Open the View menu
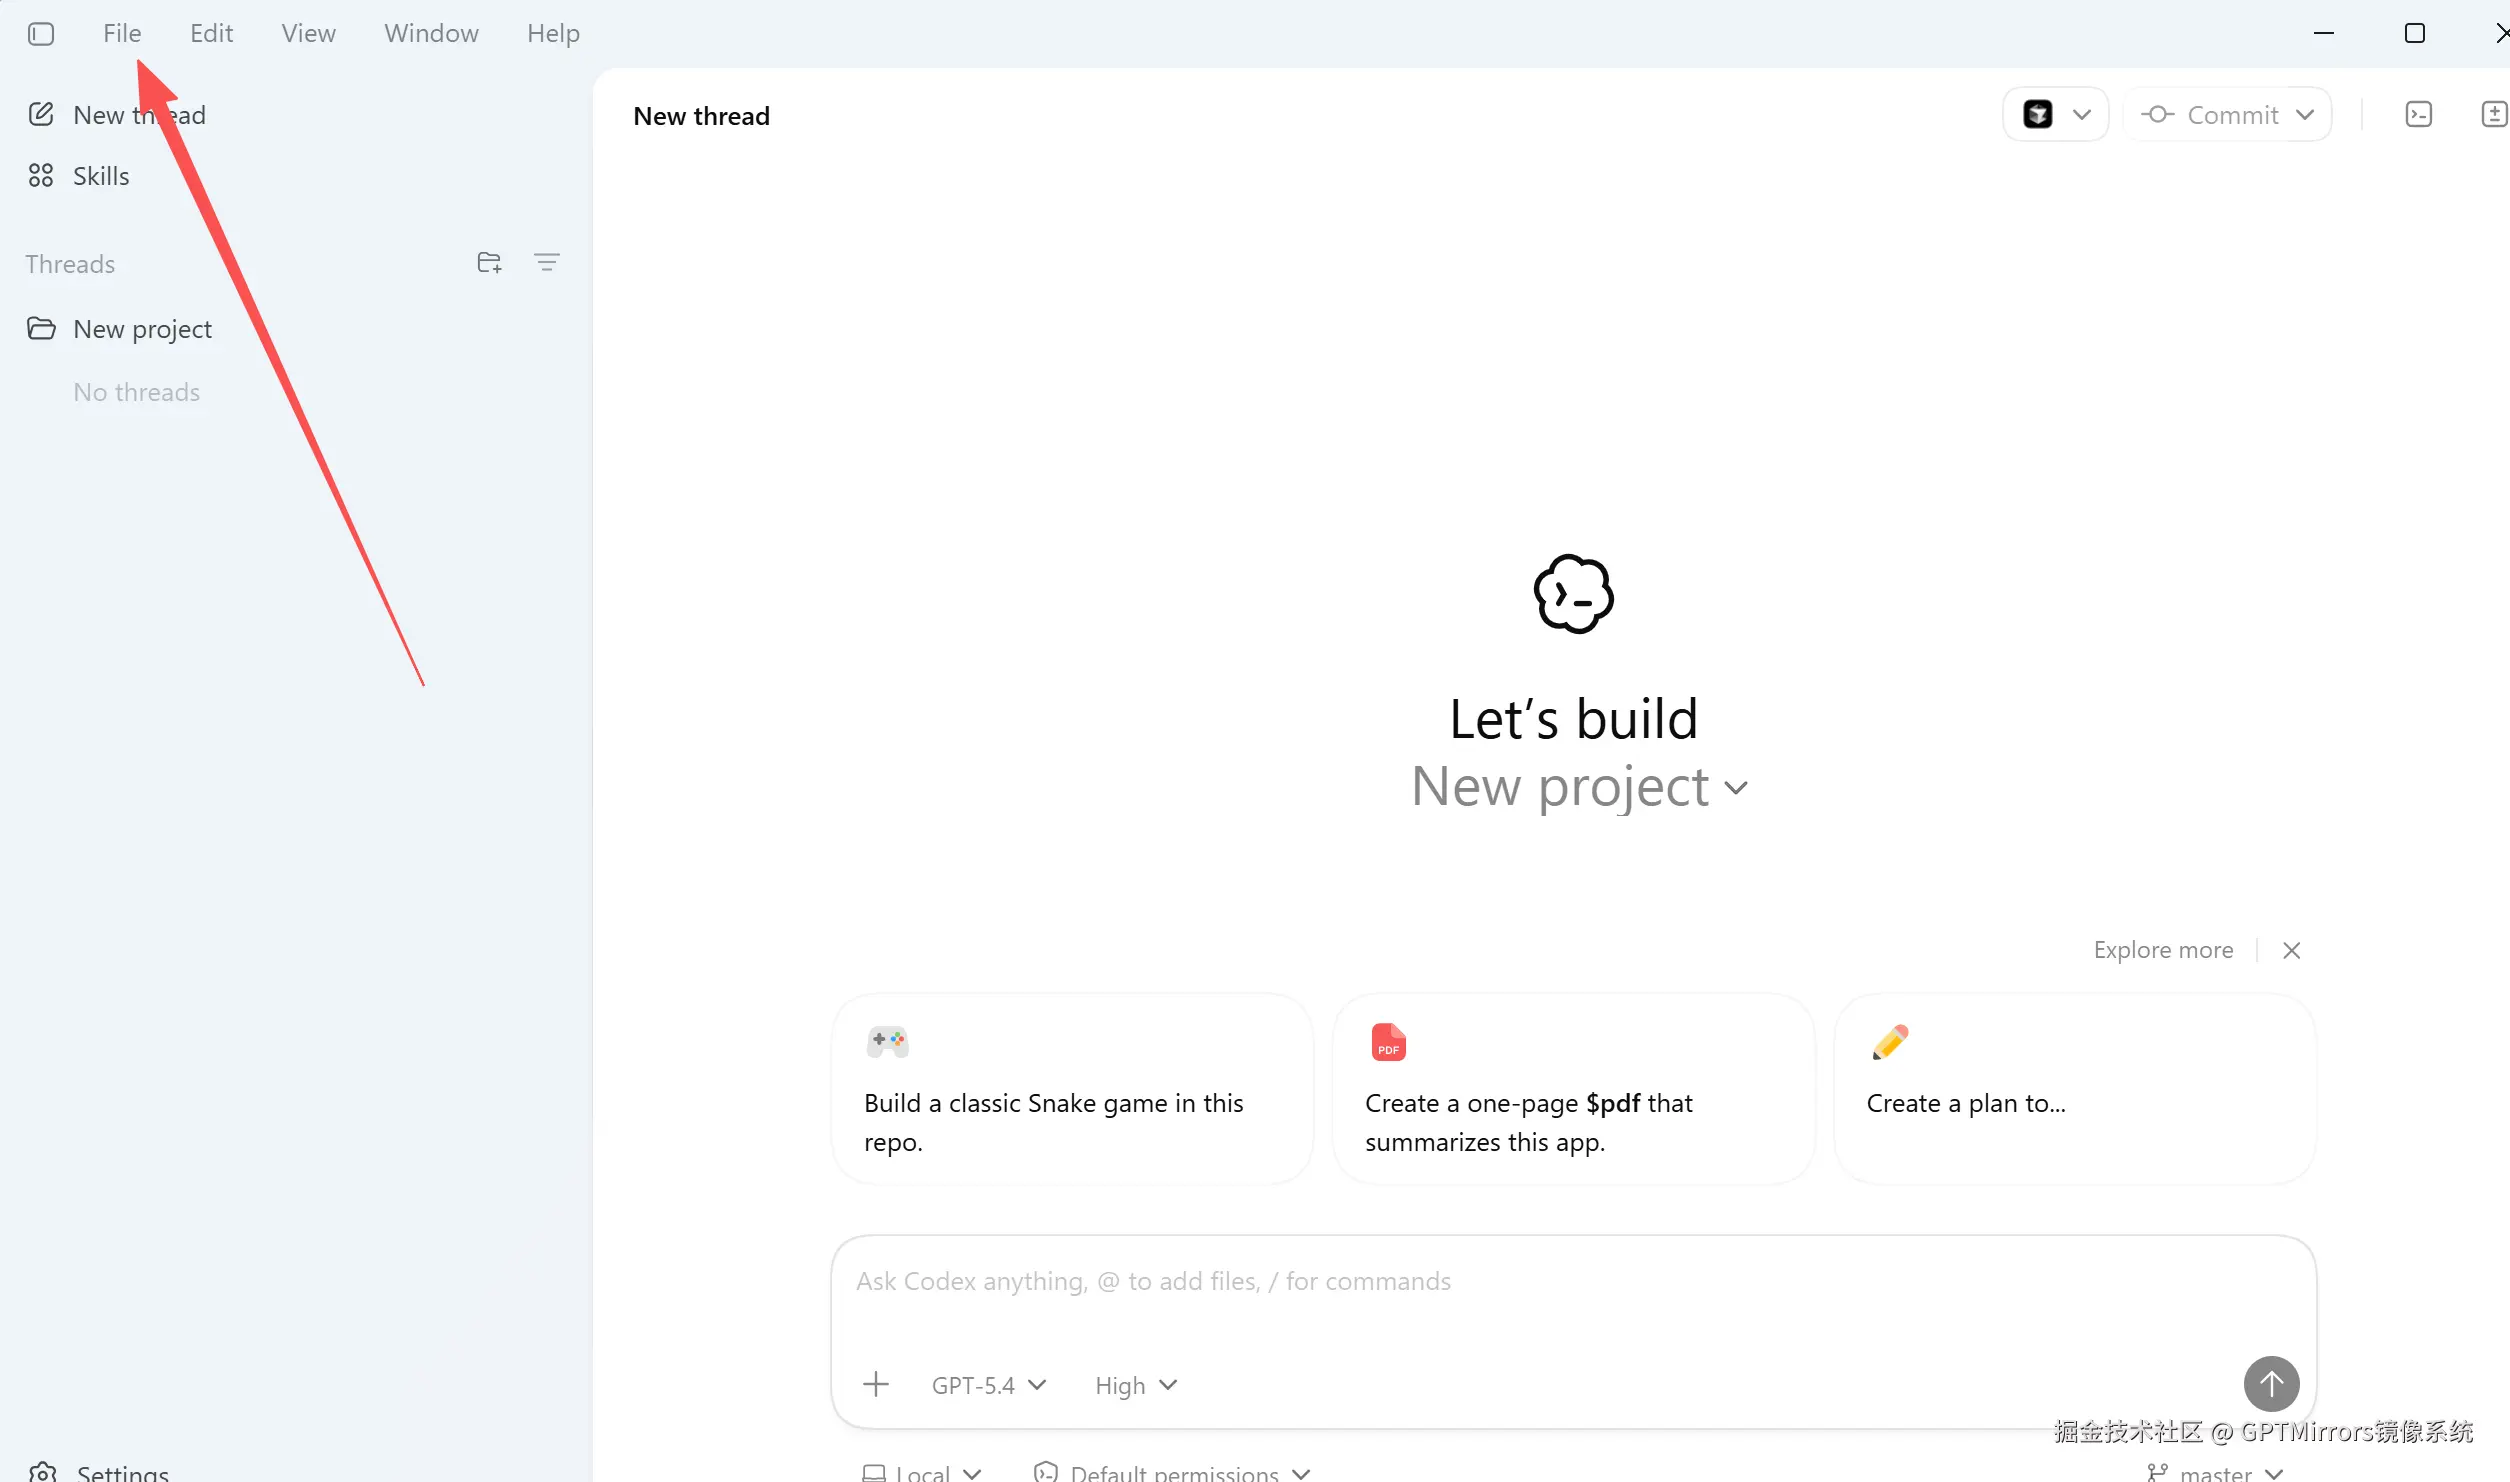2510x1482 pixels. 308,34
